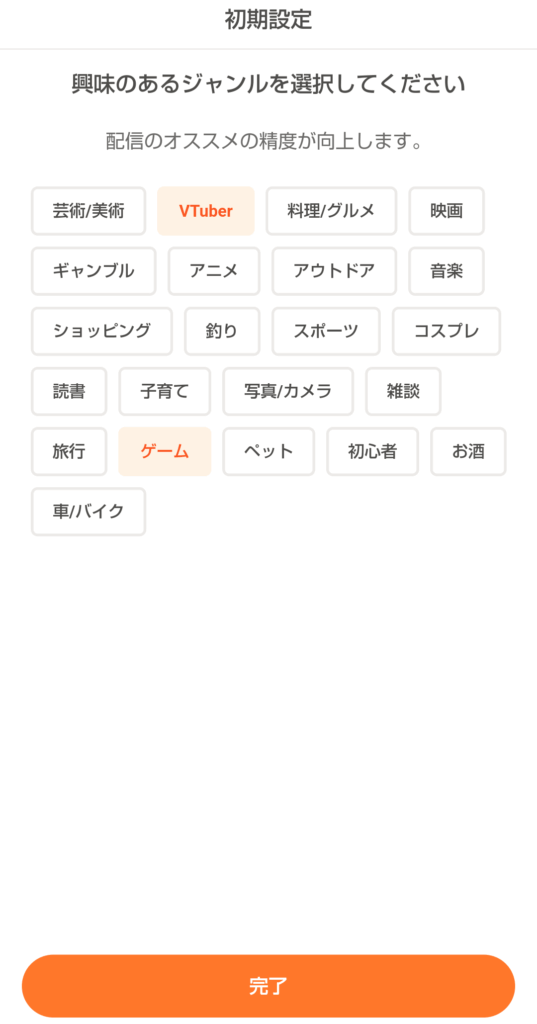Deselect the VTuber genre chip
The image size is (537, 1024).
(206, 211)
